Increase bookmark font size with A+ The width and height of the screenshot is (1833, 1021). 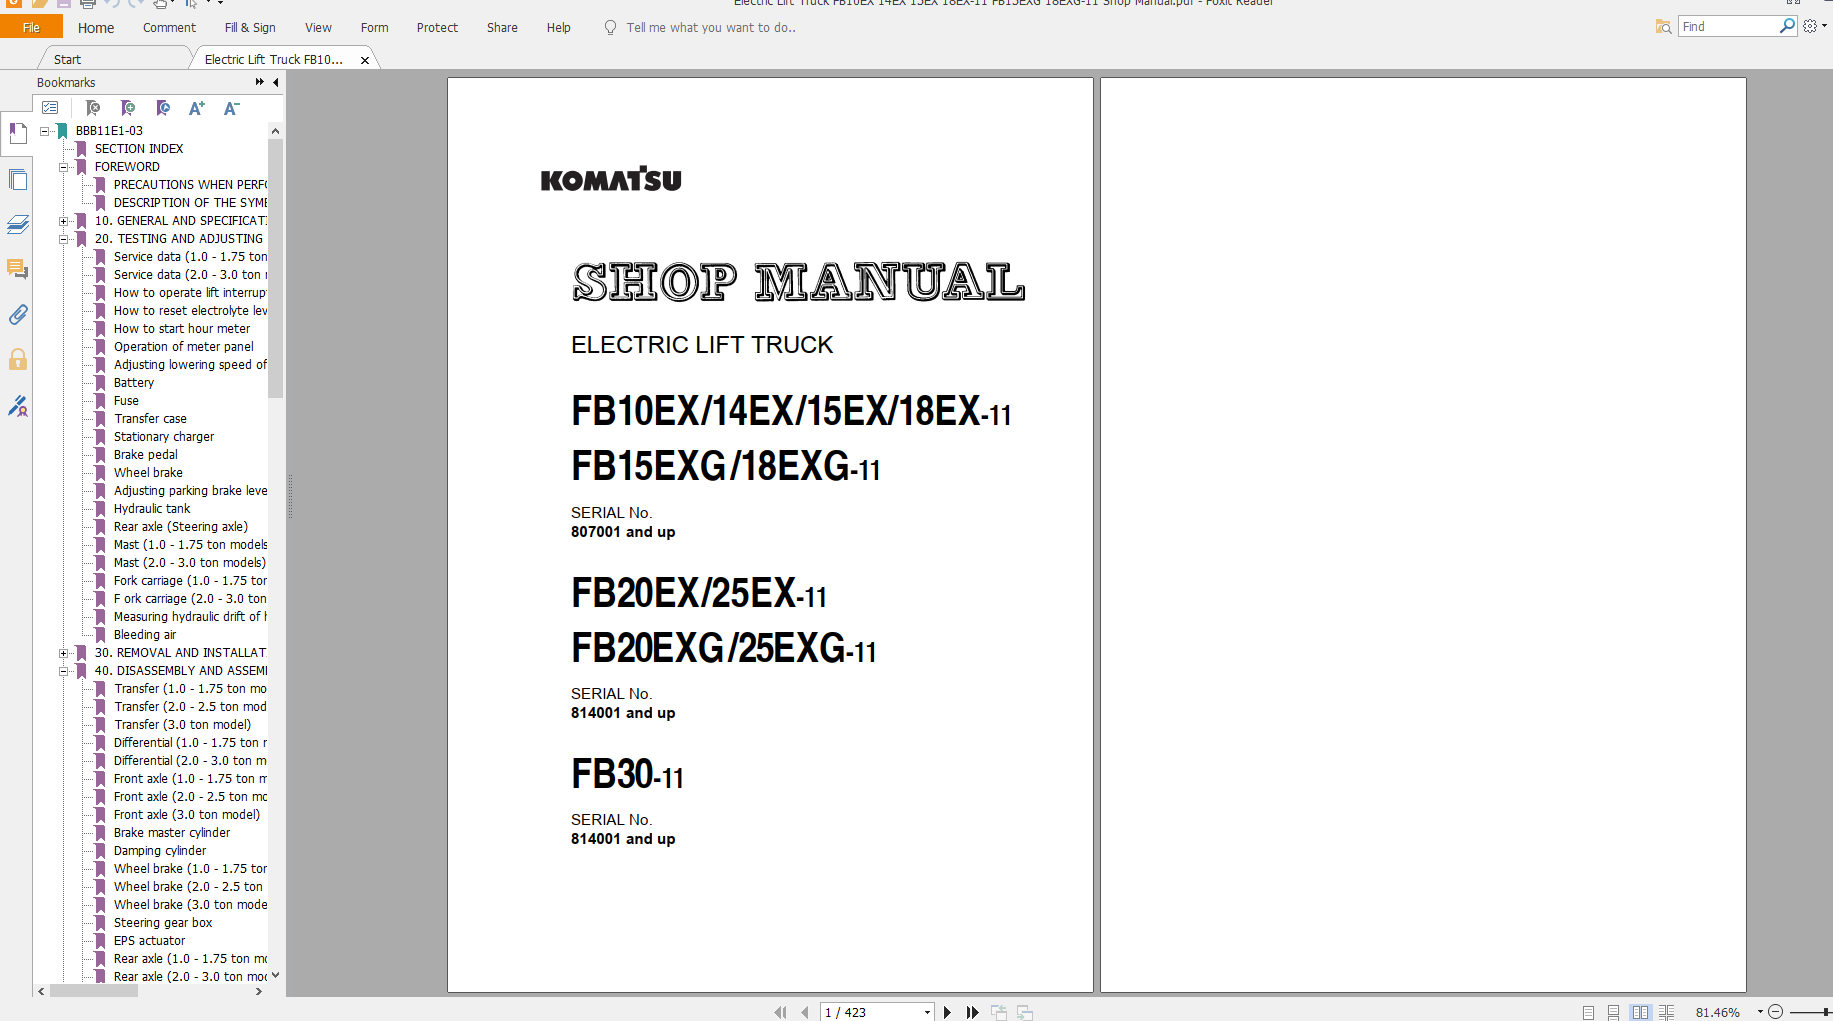(197, 108)
